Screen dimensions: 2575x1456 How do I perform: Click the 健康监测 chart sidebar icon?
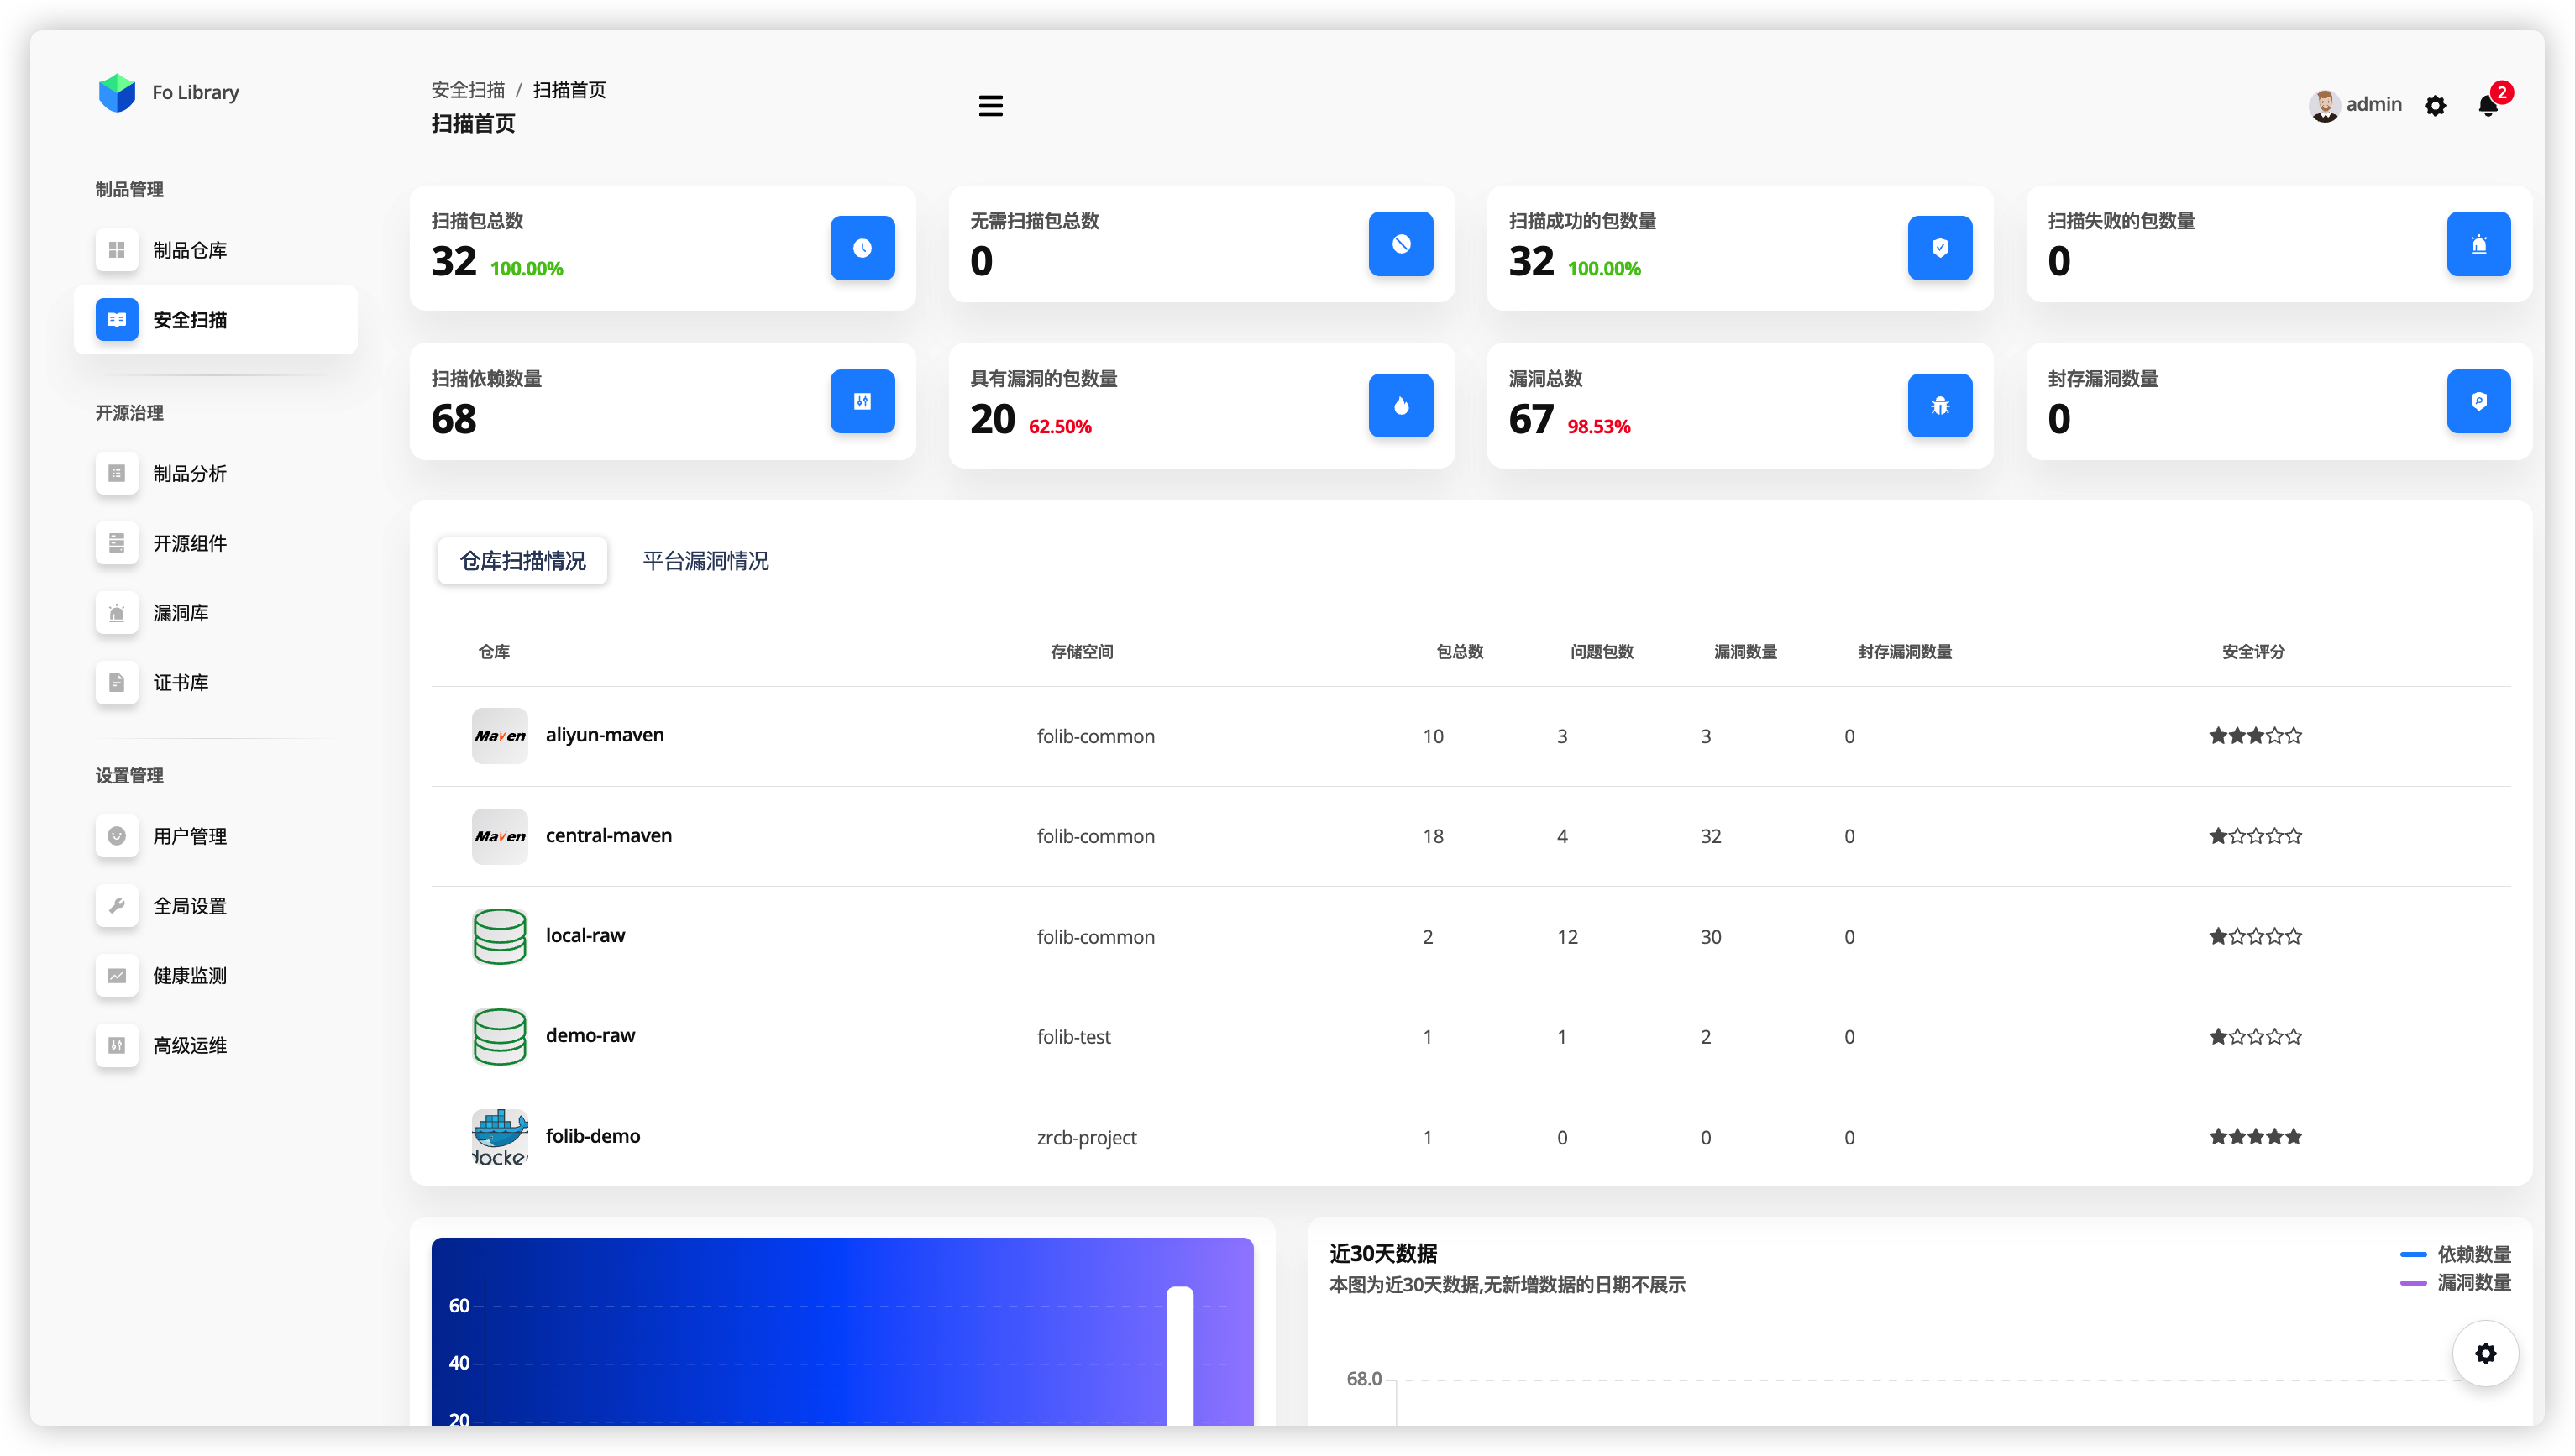116,976
